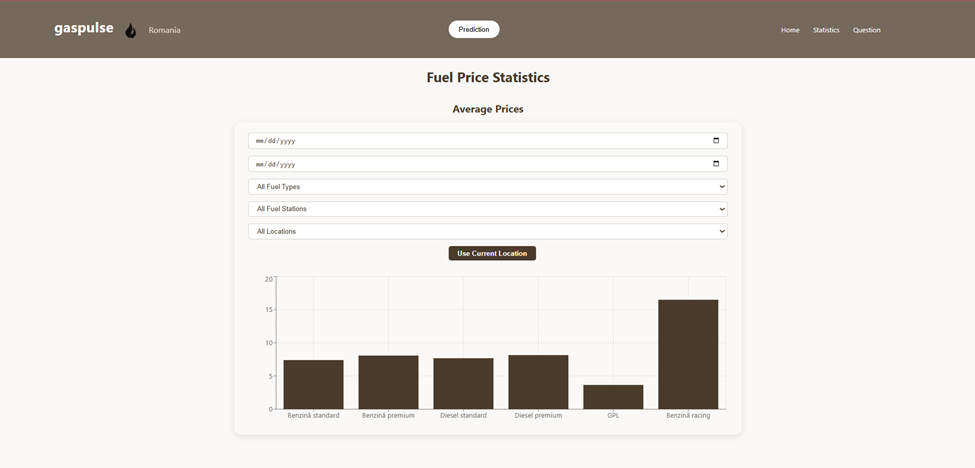
Task: Click the Benzină racing bar
Action: coord(688,355)
